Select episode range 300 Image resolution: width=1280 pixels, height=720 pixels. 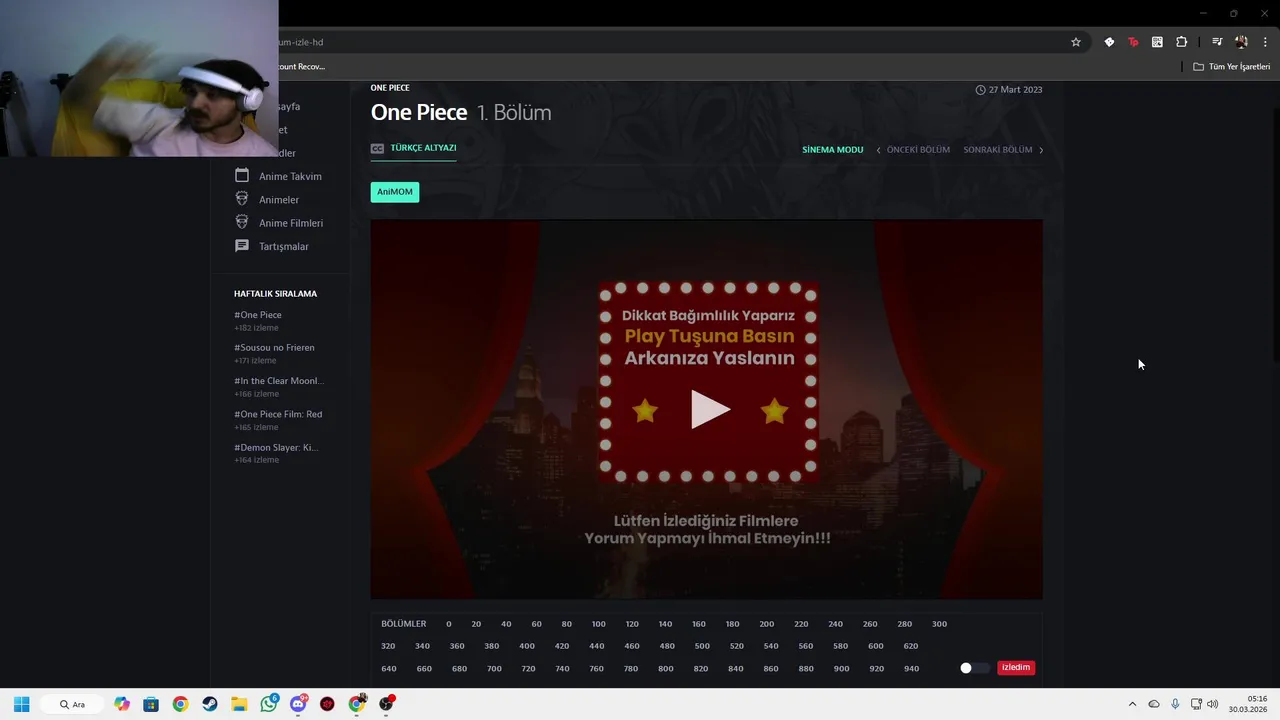[939, 624]
